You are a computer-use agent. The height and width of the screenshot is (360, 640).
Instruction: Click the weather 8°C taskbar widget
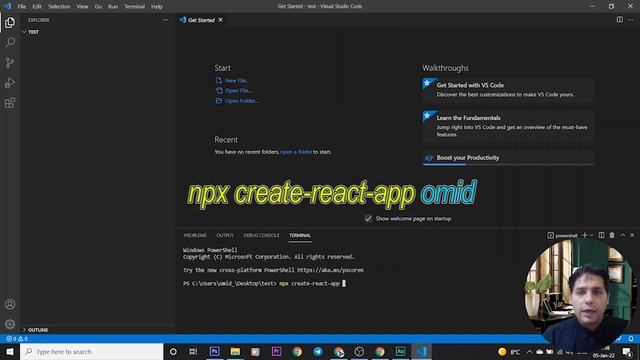(x=509, y=351)
